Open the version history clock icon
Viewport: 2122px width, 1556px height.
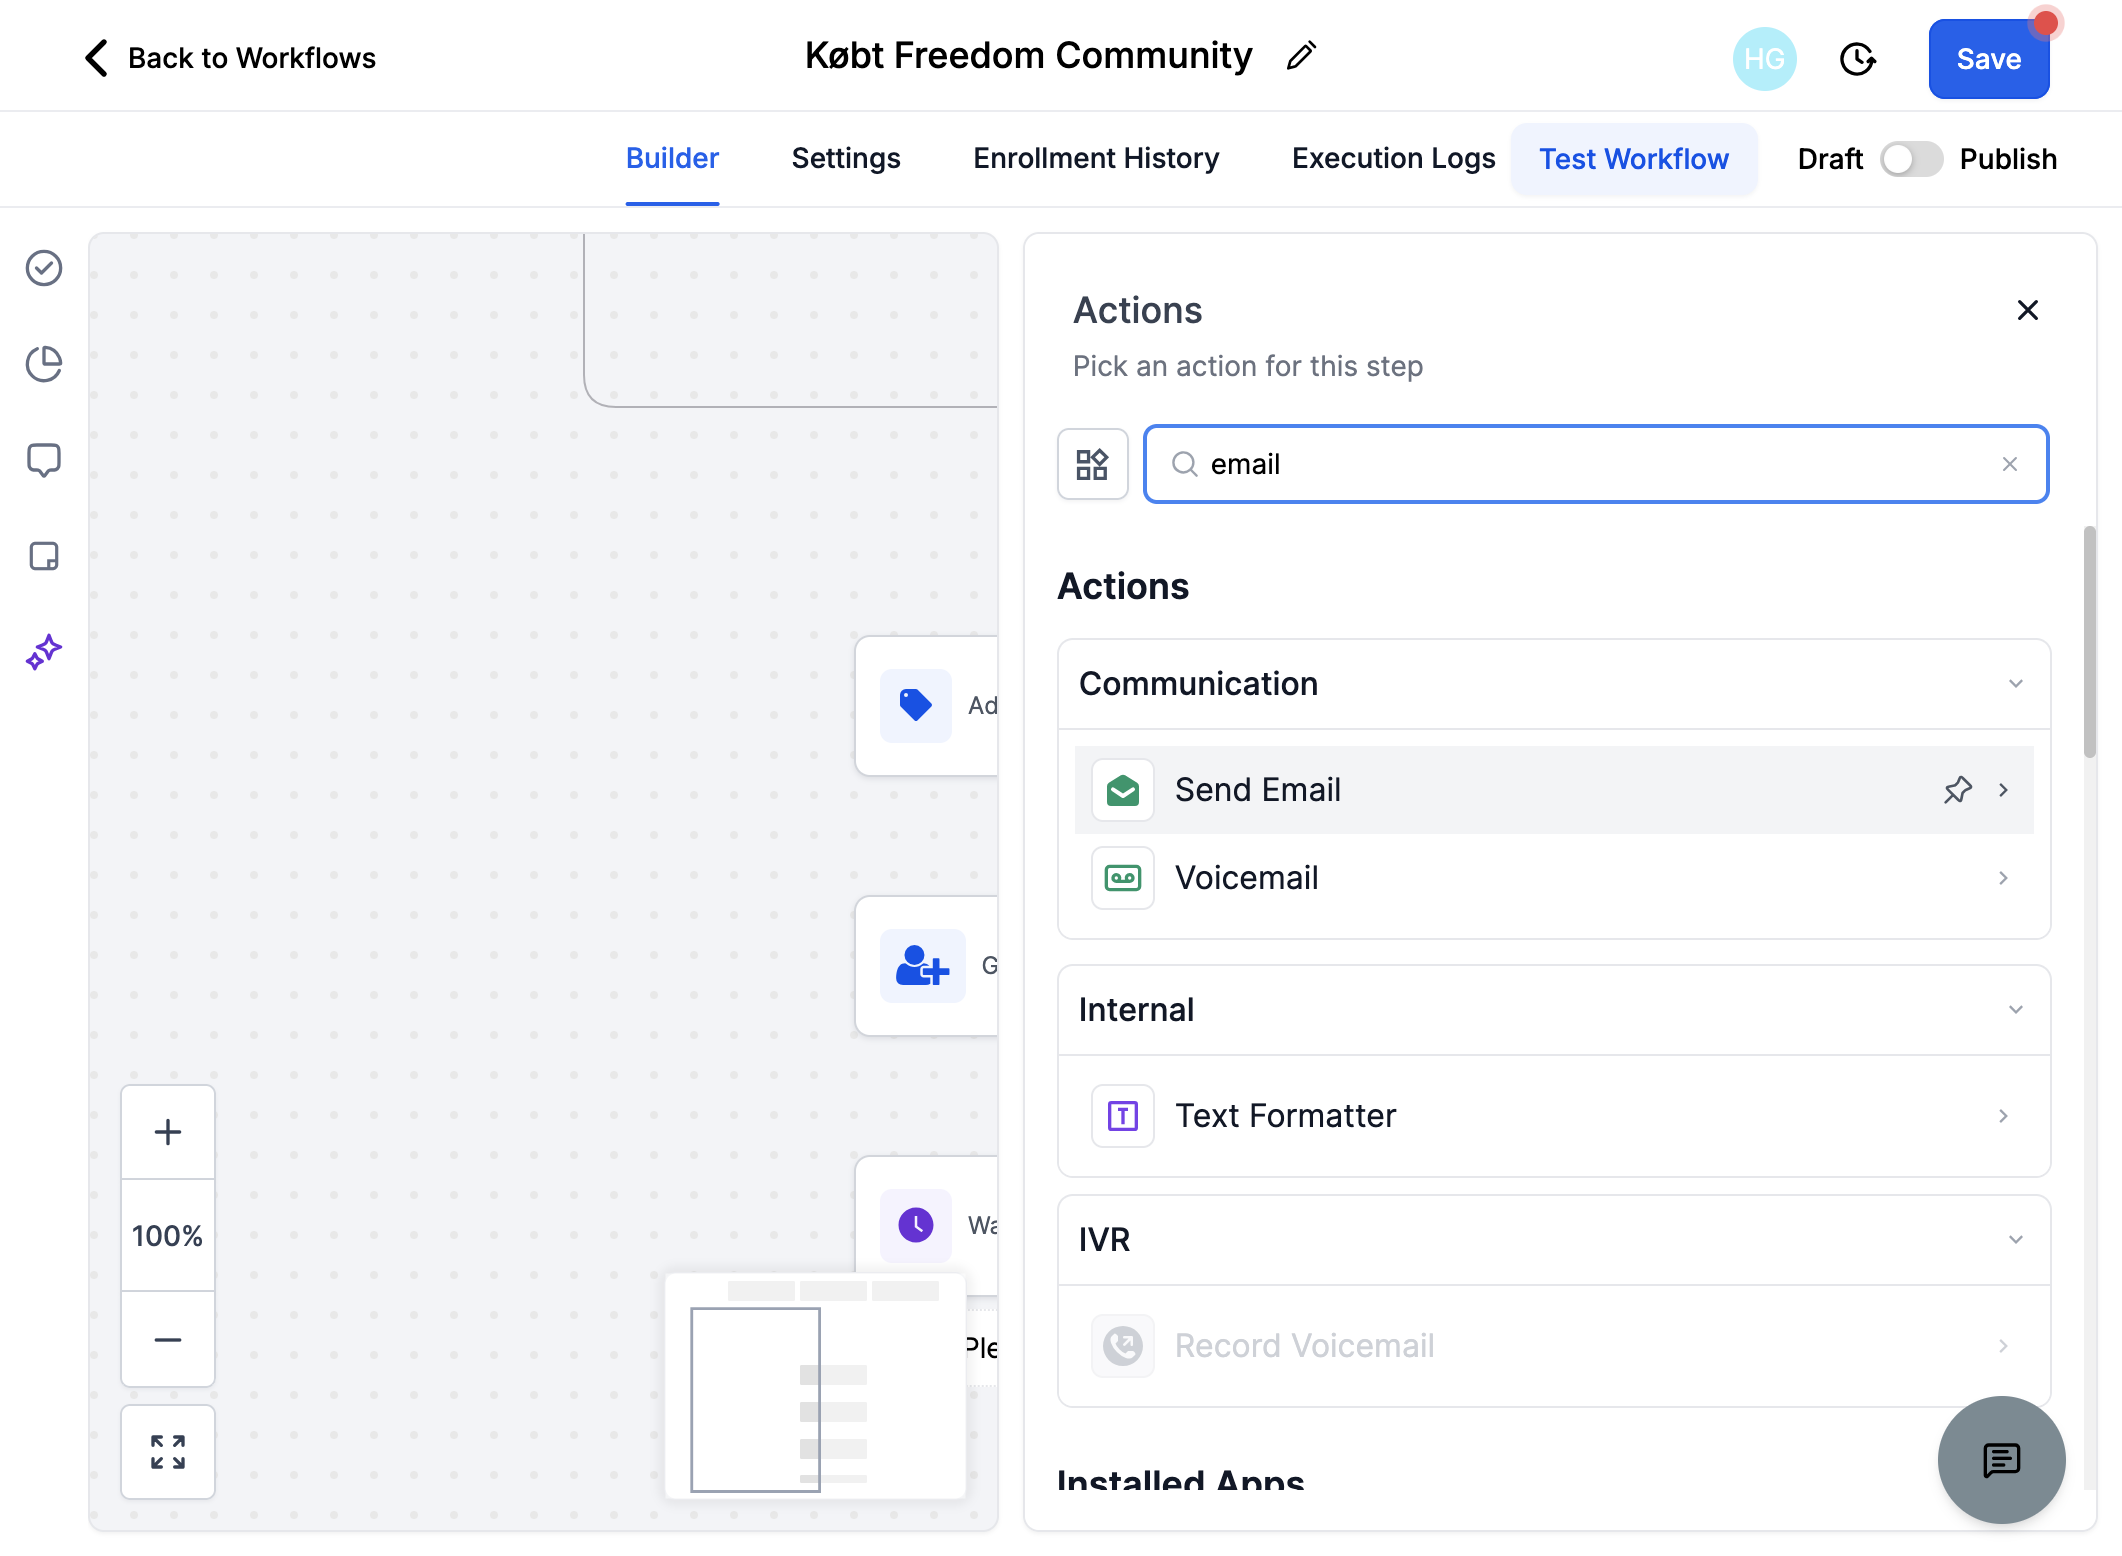(1857, 59)
